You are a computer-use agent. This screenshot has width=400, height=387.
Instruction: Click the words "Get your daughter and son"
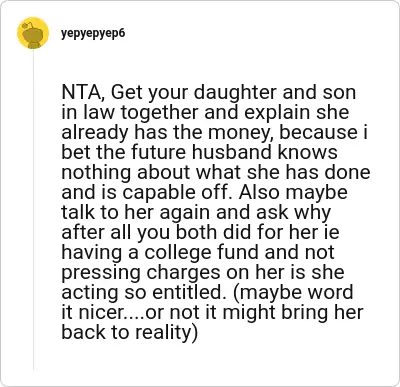coord(233,93)
